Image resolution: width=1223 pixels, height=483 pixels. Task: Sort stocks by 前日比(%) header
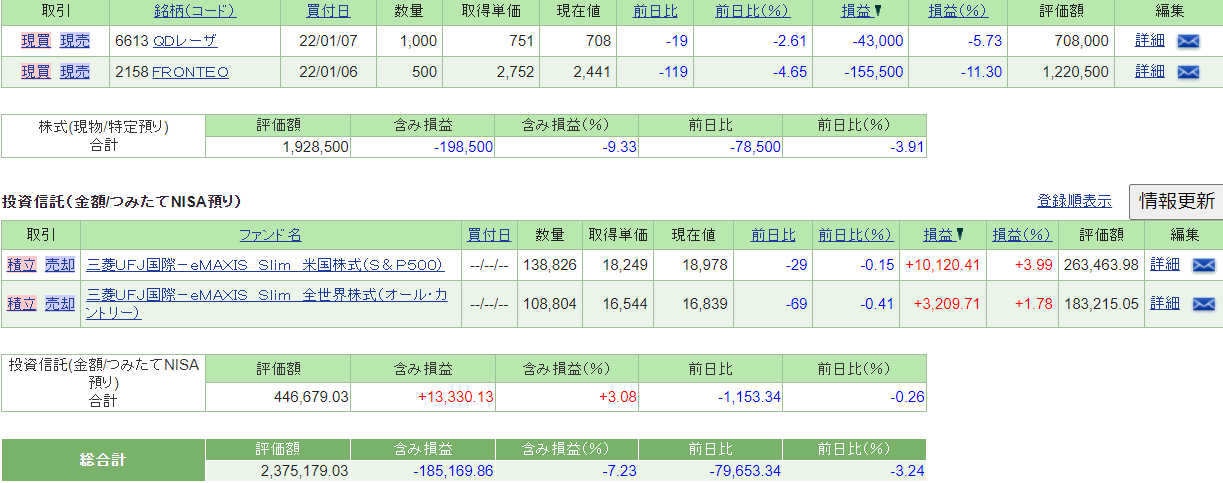752,12
